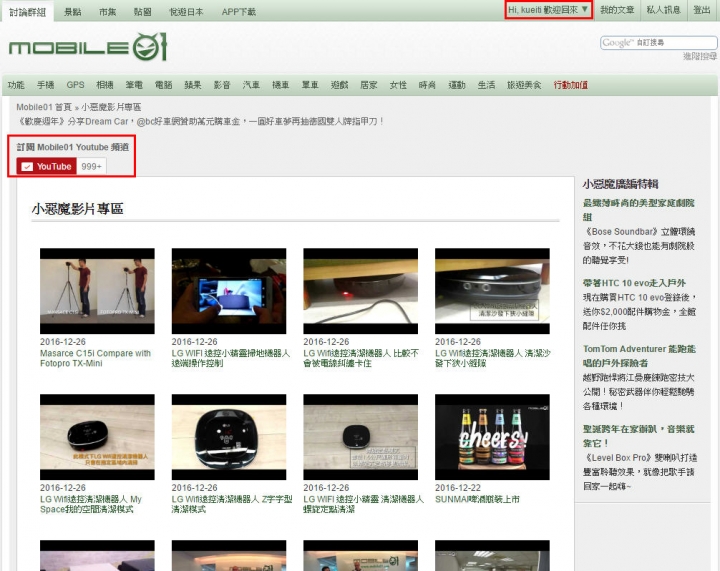Screen dimensions: 720x571
Task: Subscribe via the red YouTube button
Action: click(x=46, y=166)
